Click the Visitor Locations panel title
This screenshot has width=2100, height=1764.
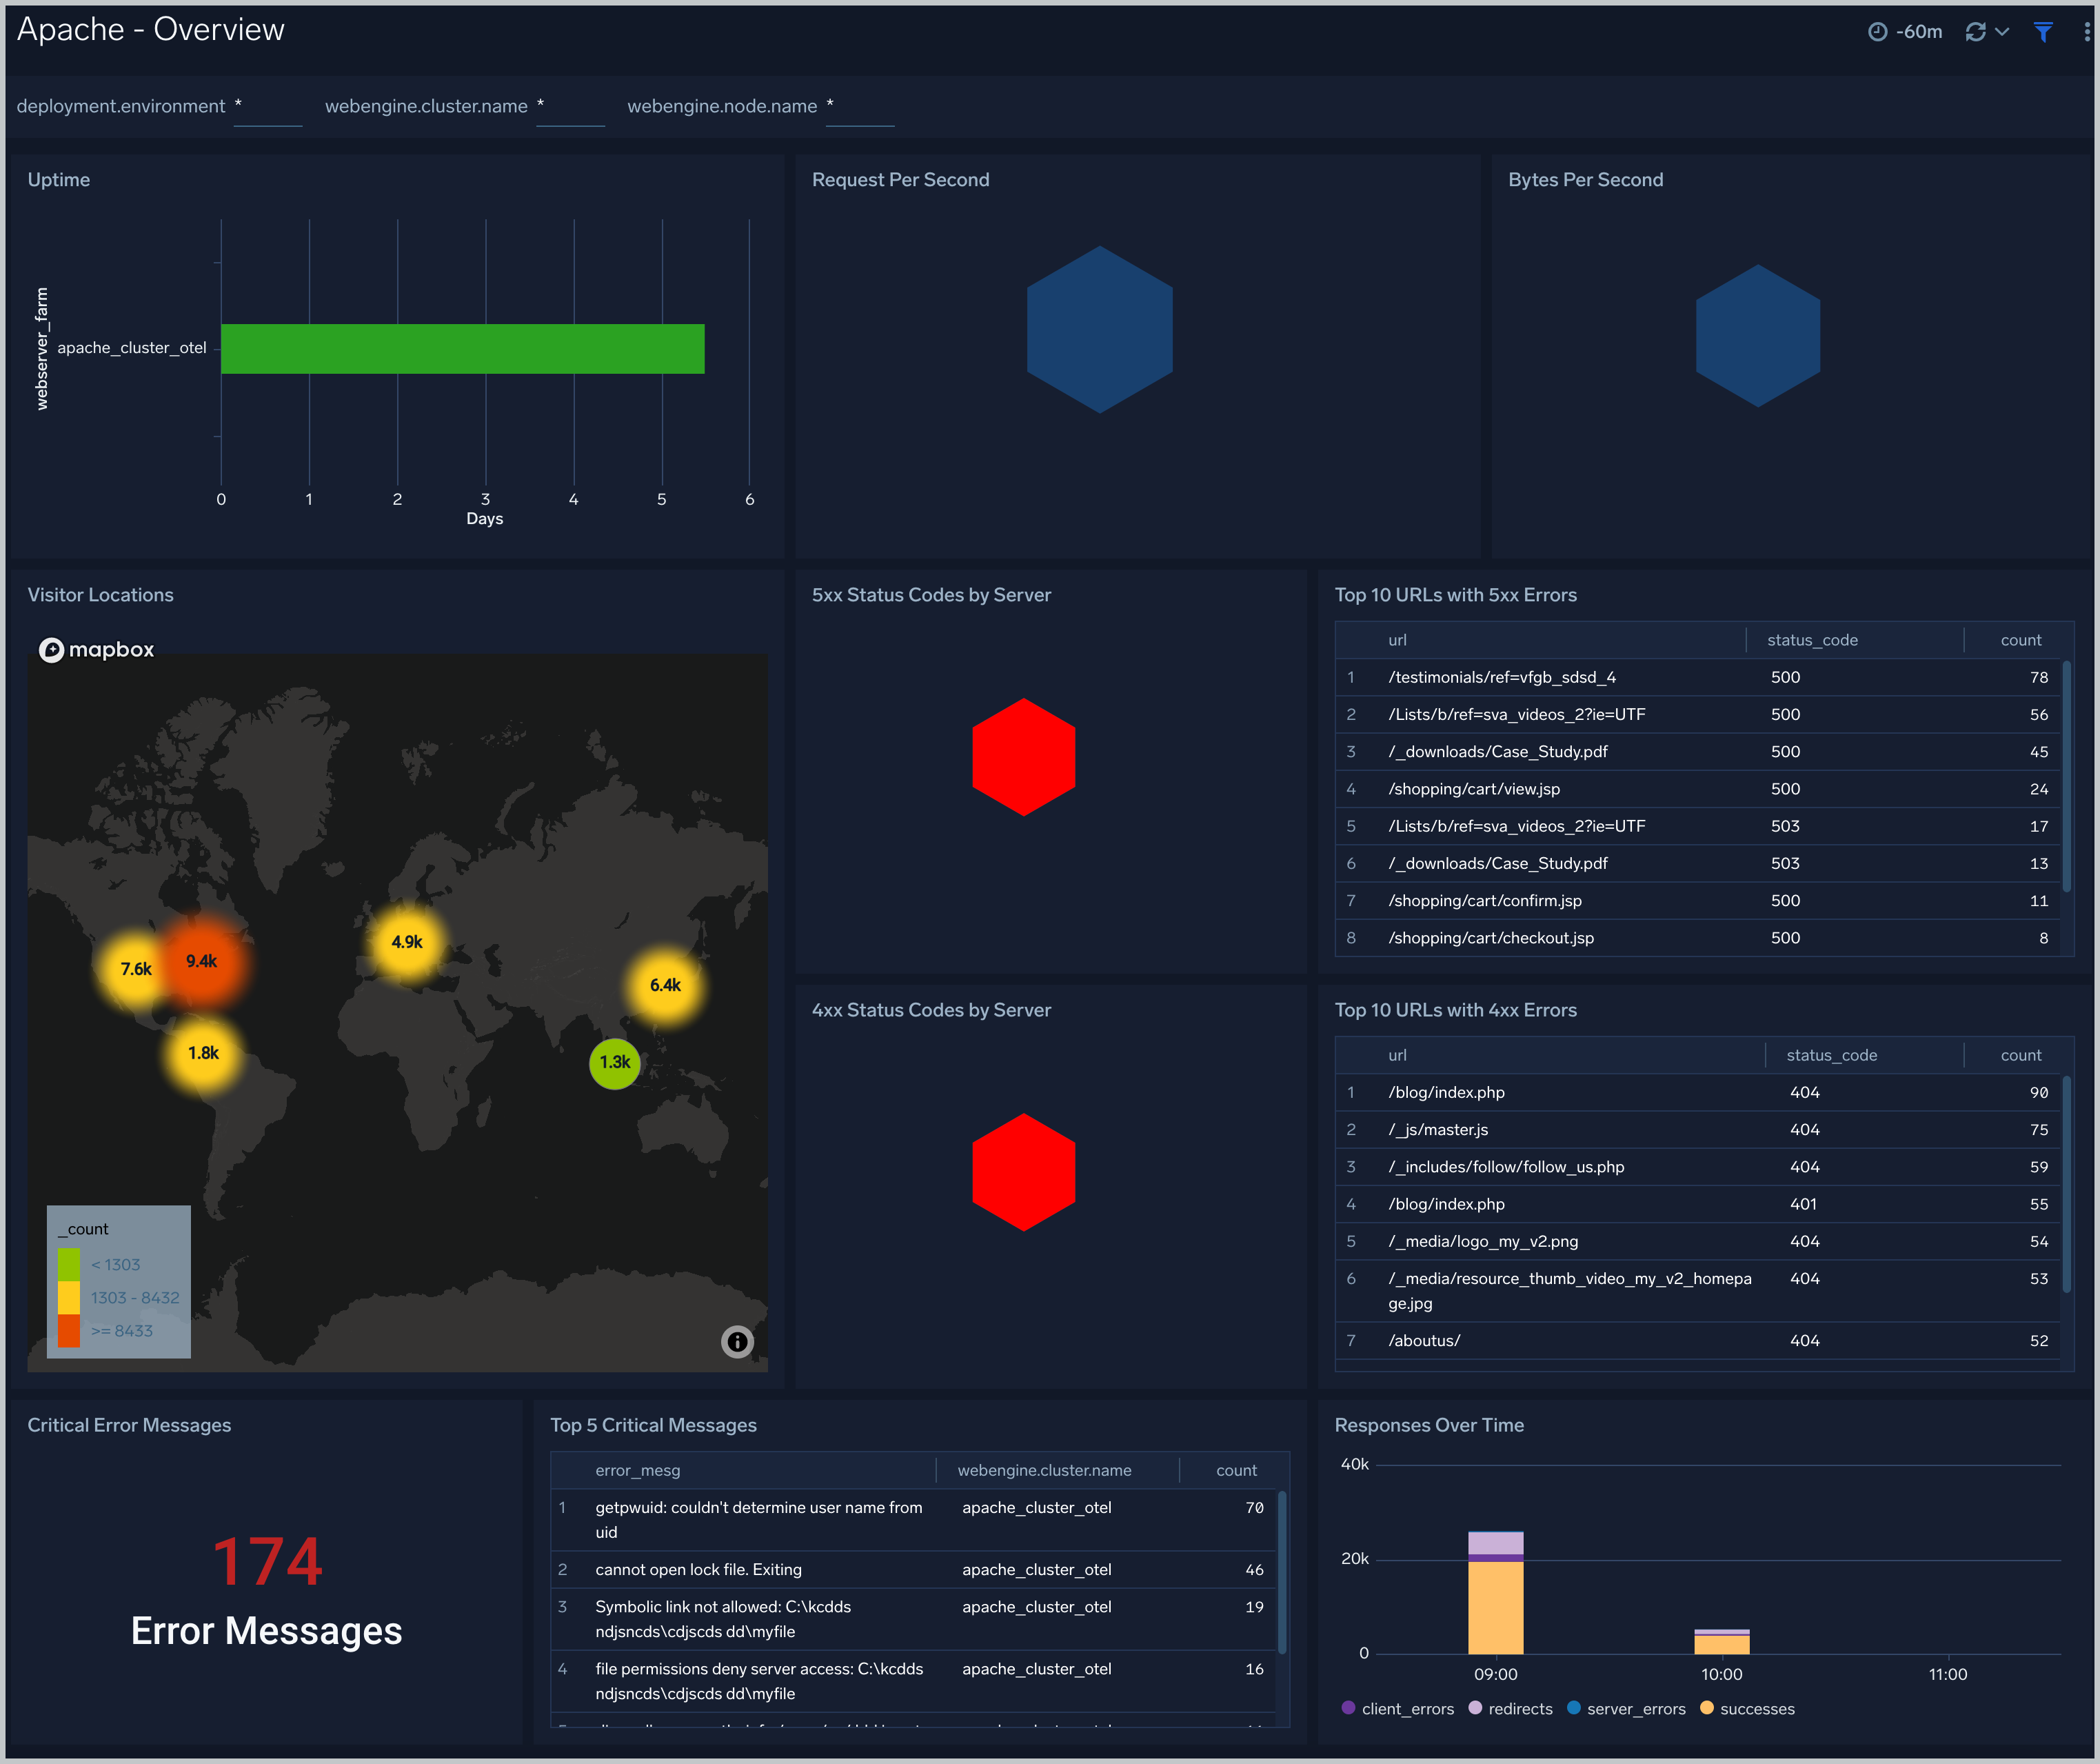100,595
